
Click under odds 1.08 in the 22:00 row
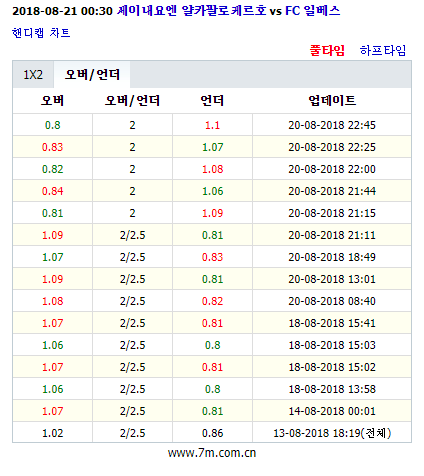coord(212,169)
